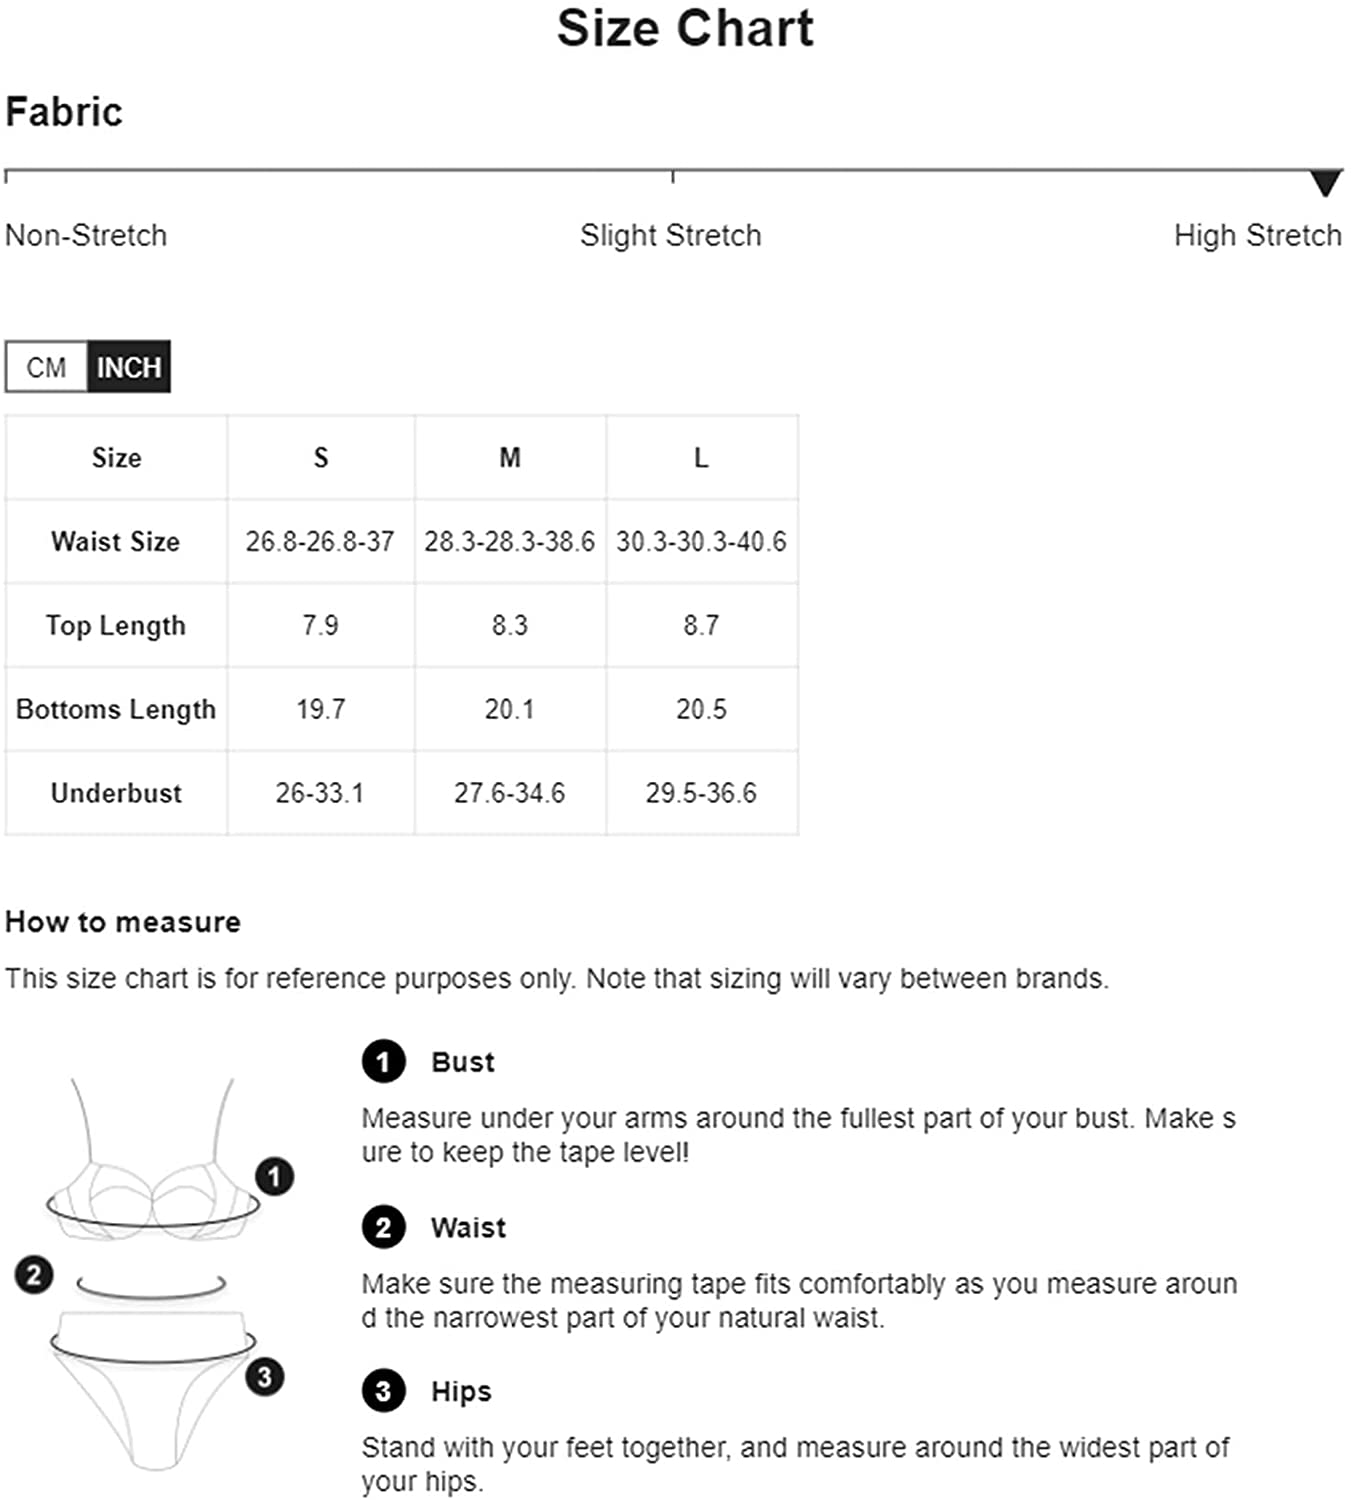Viewport: 1352px width, 1500px height.
Task: Click the Underbust value 27.6-34.6
Action: [510, 793]
